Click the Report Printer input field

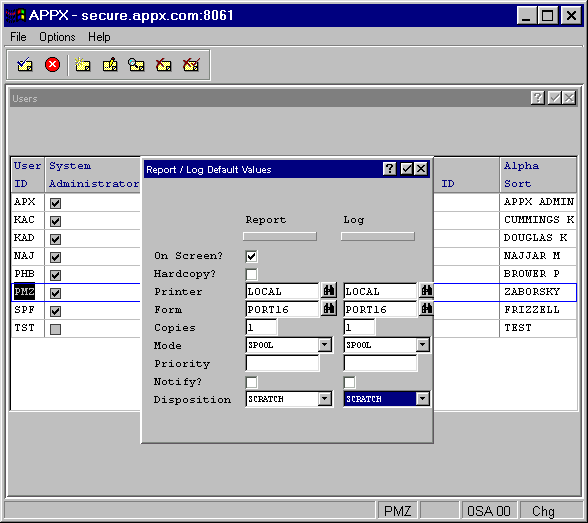click(282, 291)
